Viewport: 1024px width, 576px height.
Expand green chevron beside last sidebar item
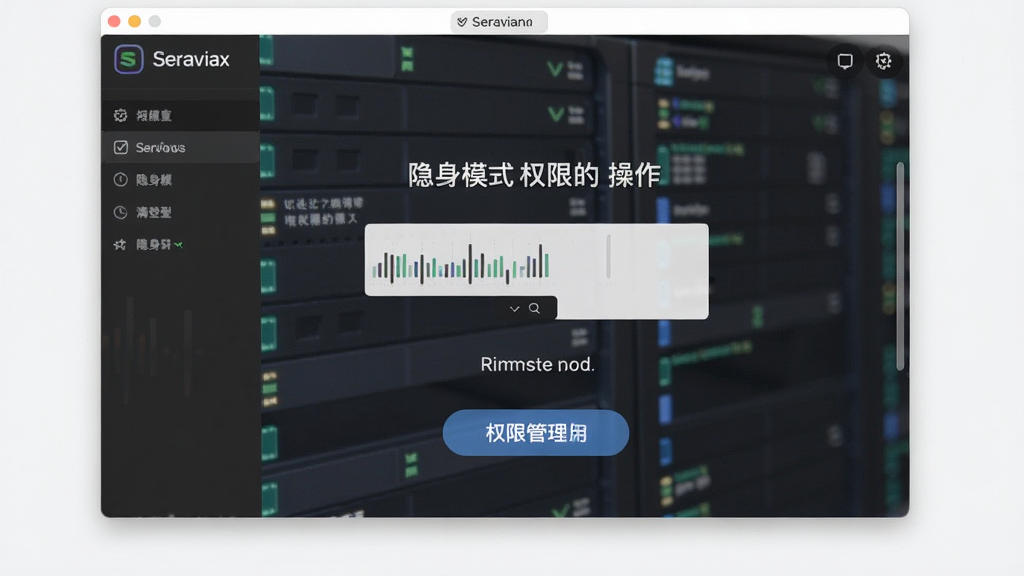(178, 245)
